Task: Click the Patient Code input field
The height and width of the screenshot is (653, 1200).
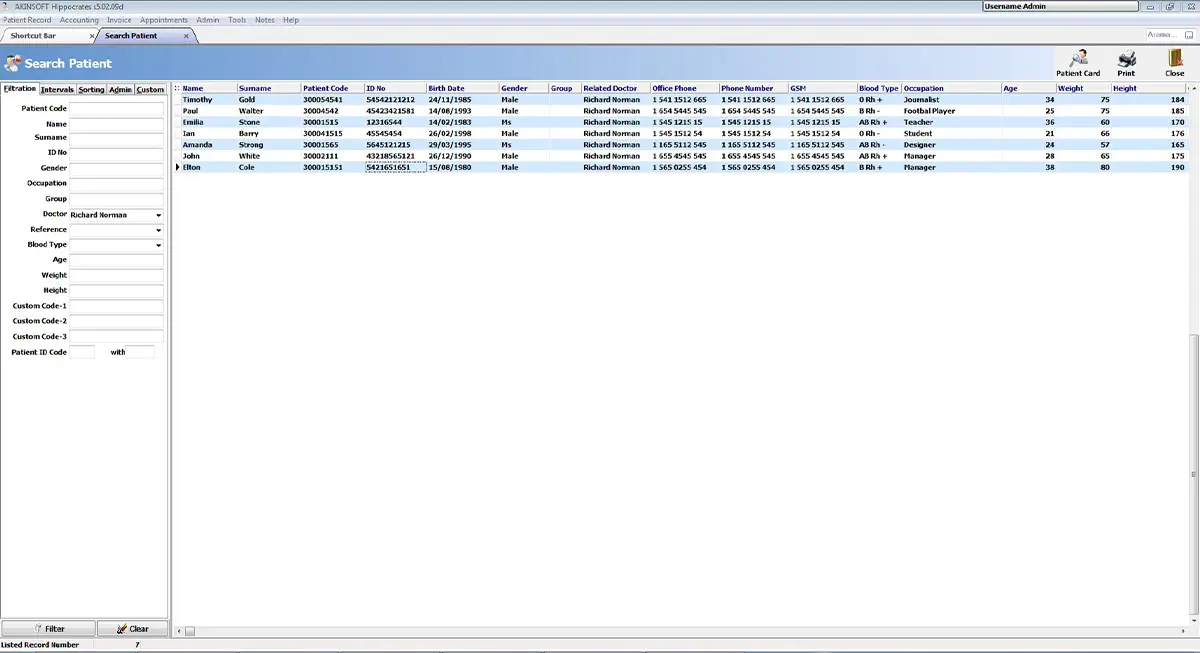Action: pyautogui.click(x=116, y=108)
